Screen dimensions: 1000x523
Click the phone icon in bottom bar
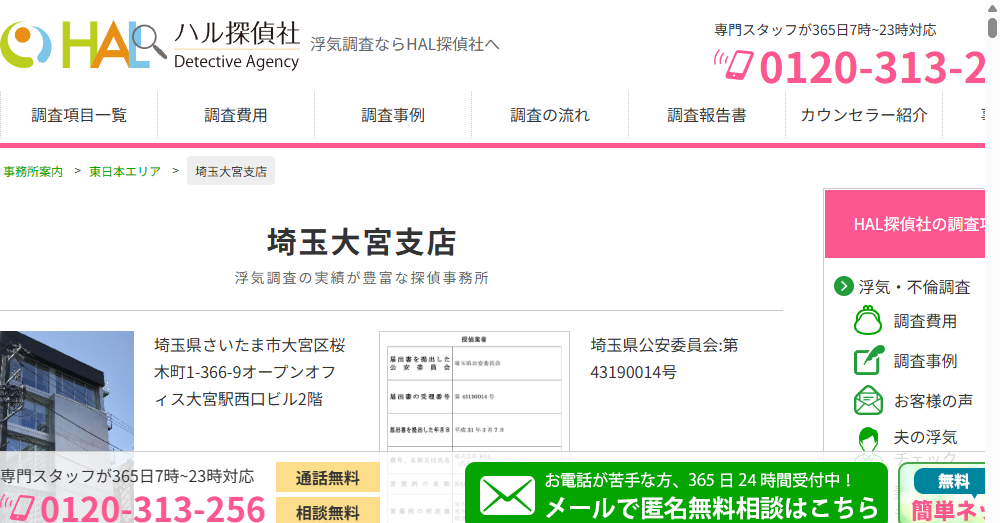(x=20, y=508)
